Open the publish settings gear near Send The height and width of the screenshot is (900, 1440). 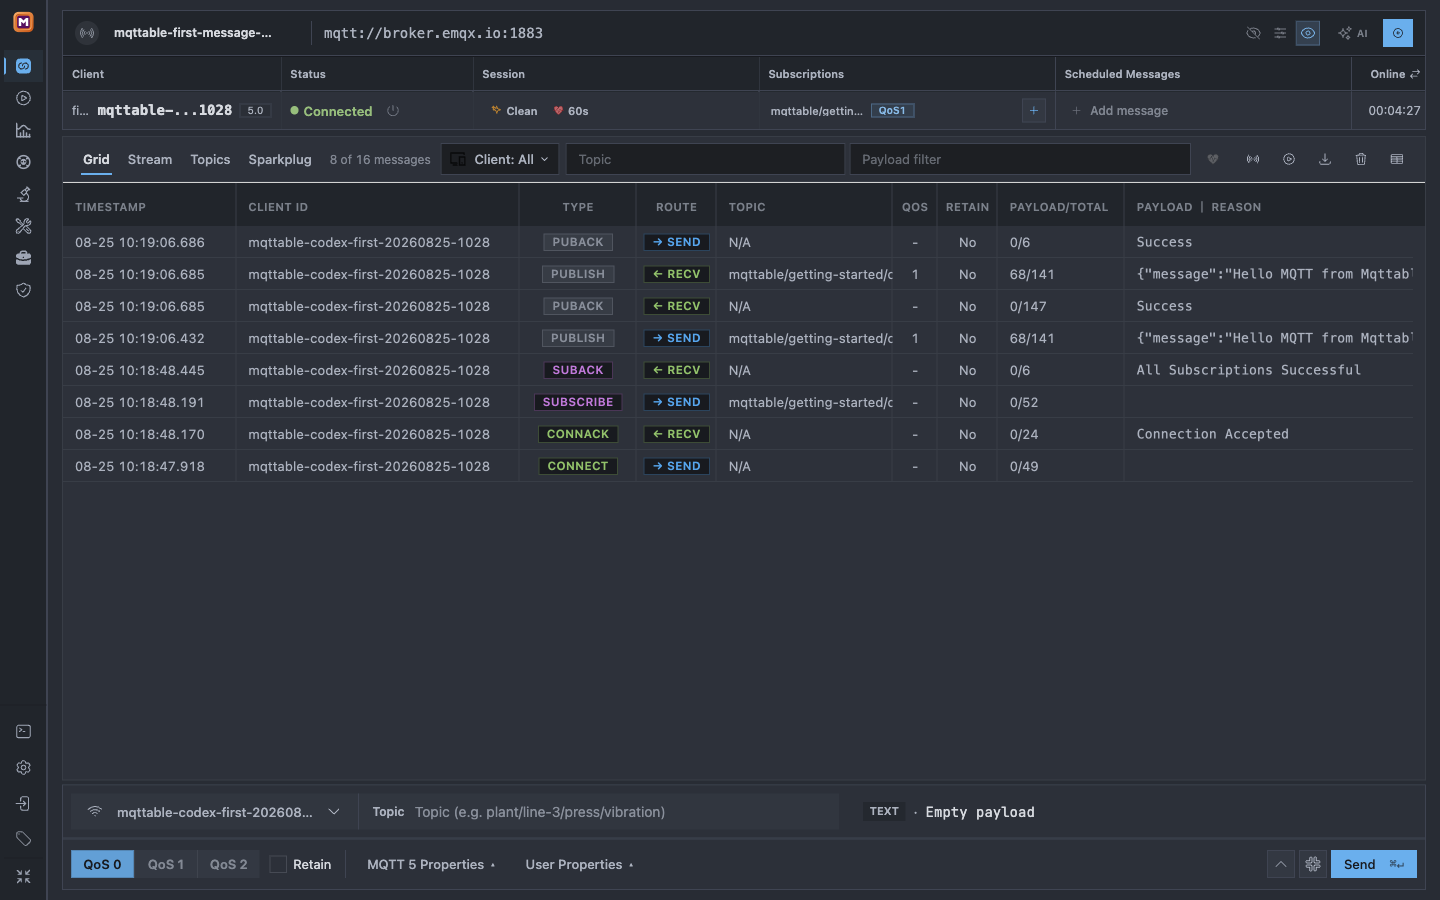pyautogui.click(x=1313, y=864)
